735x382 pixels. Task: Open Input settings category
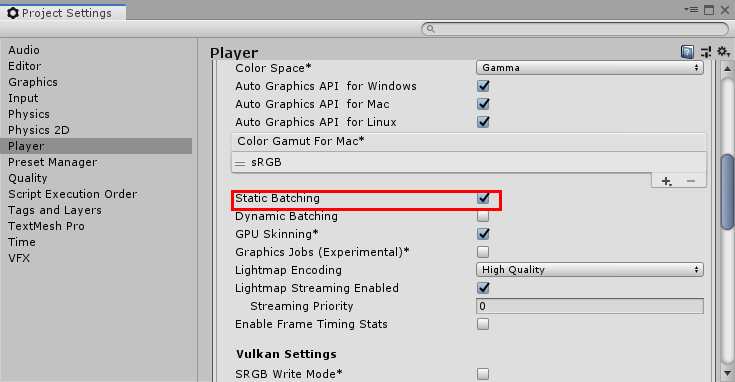click(x=23, y=98)
